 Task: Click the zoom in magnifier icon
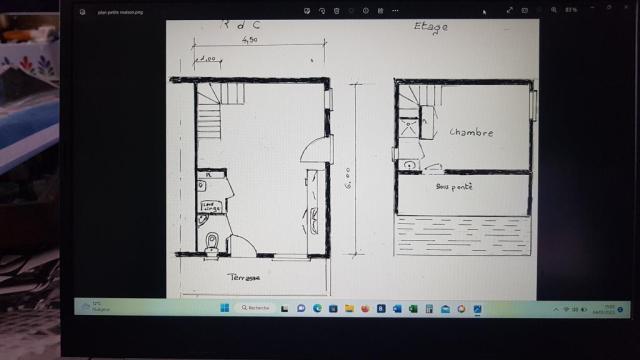[554, 10]
